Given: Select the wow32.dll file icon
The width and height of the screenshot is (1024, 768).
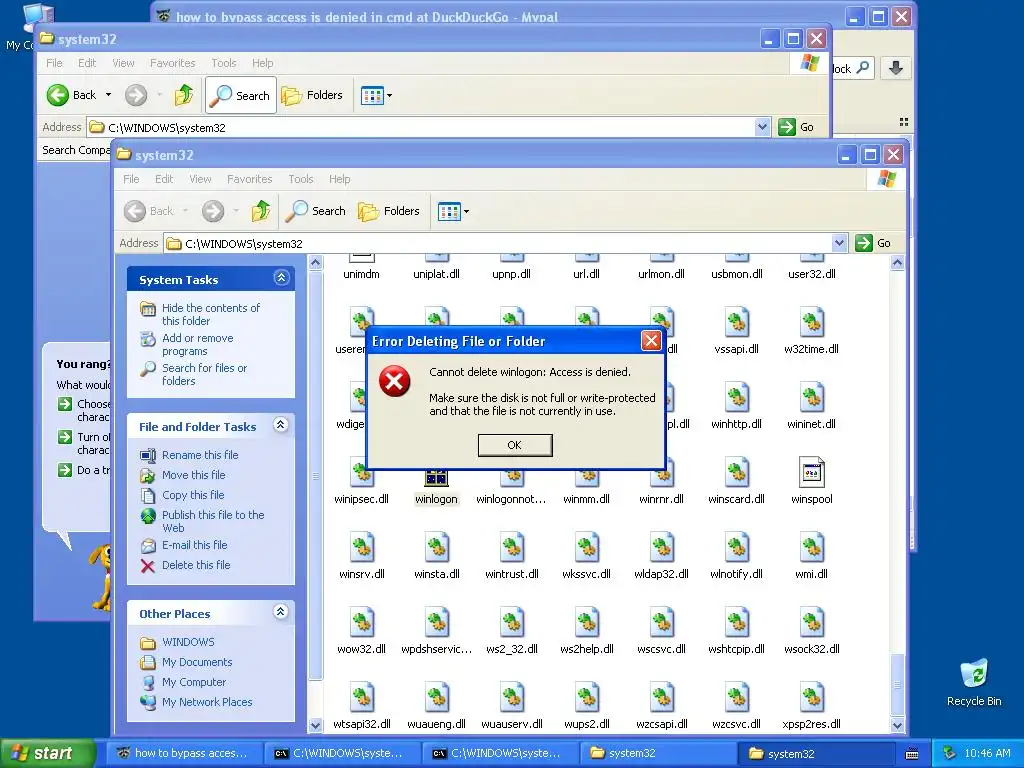Looking at the screenshot, I should point(361,622).
